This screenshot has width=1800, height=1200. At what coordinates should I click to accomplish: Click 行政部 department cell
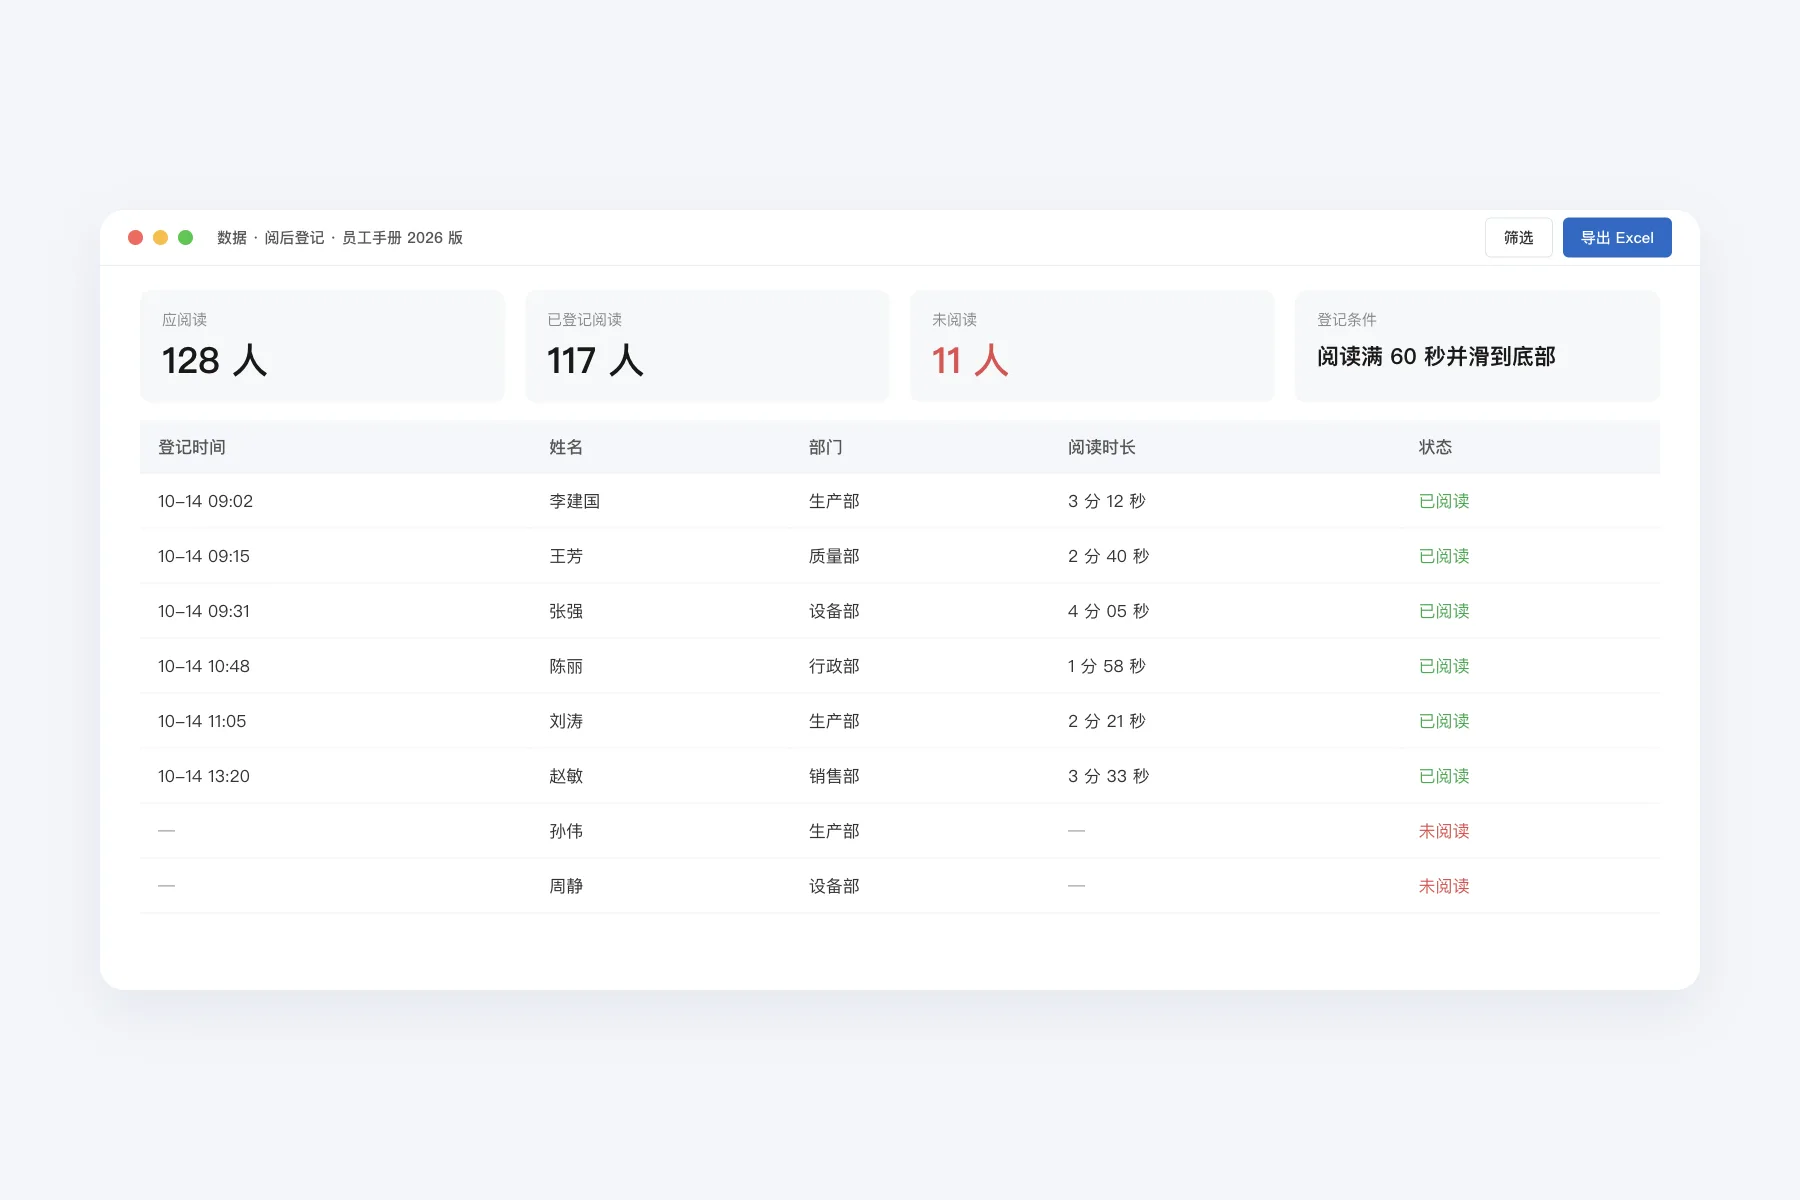(834, 666)
